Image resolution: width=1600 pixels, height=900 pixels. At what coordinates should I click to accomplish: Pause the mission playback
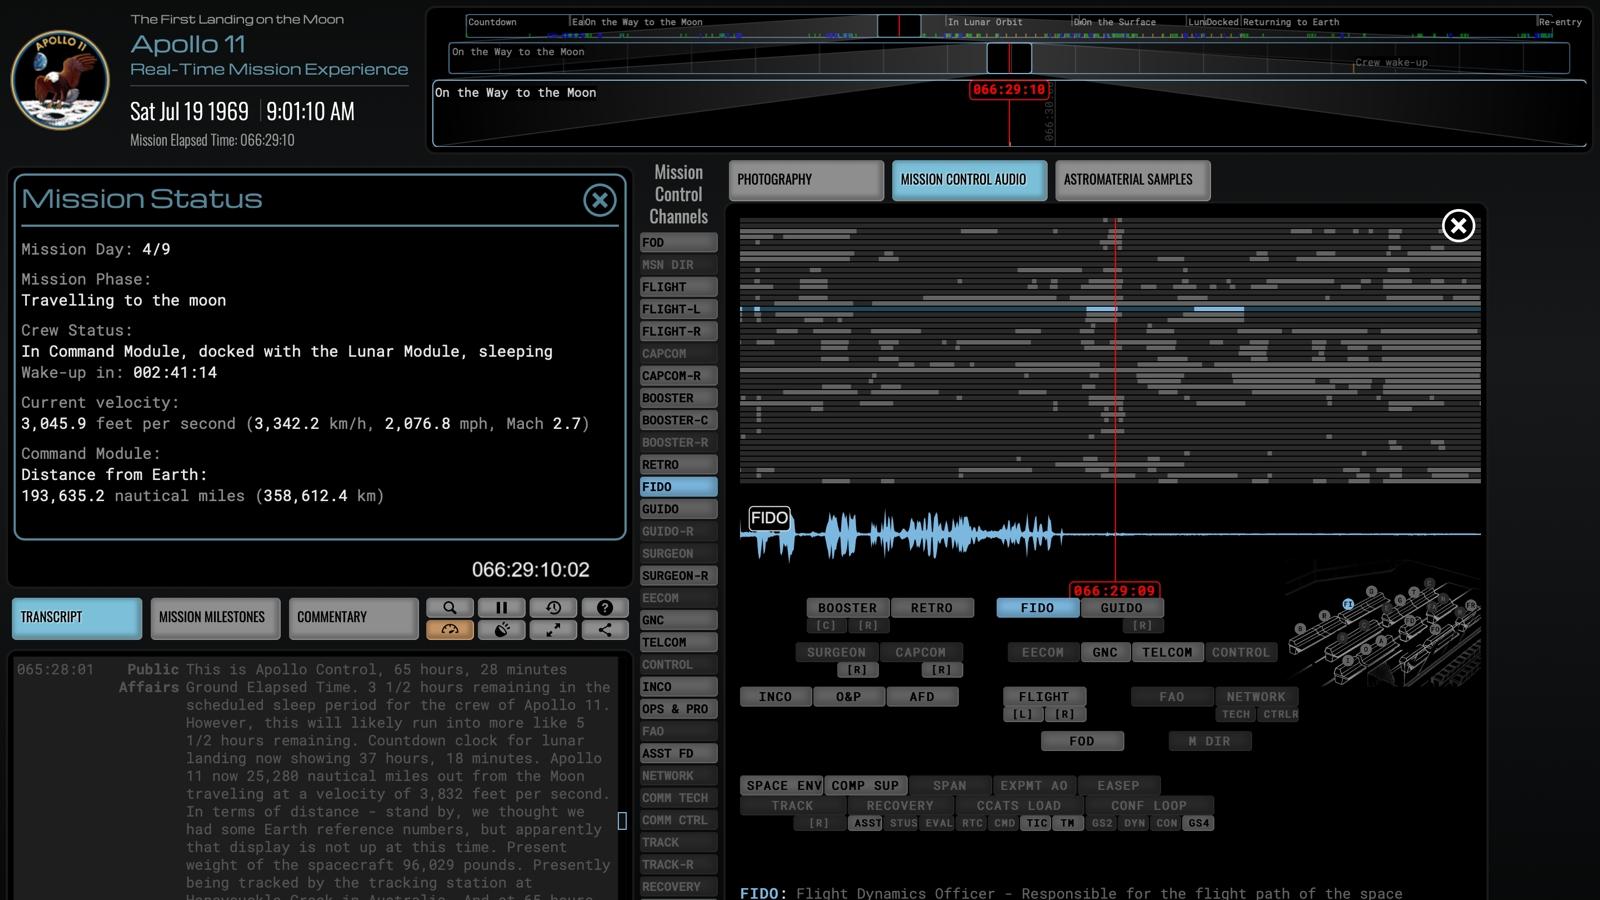coord(502,607)
